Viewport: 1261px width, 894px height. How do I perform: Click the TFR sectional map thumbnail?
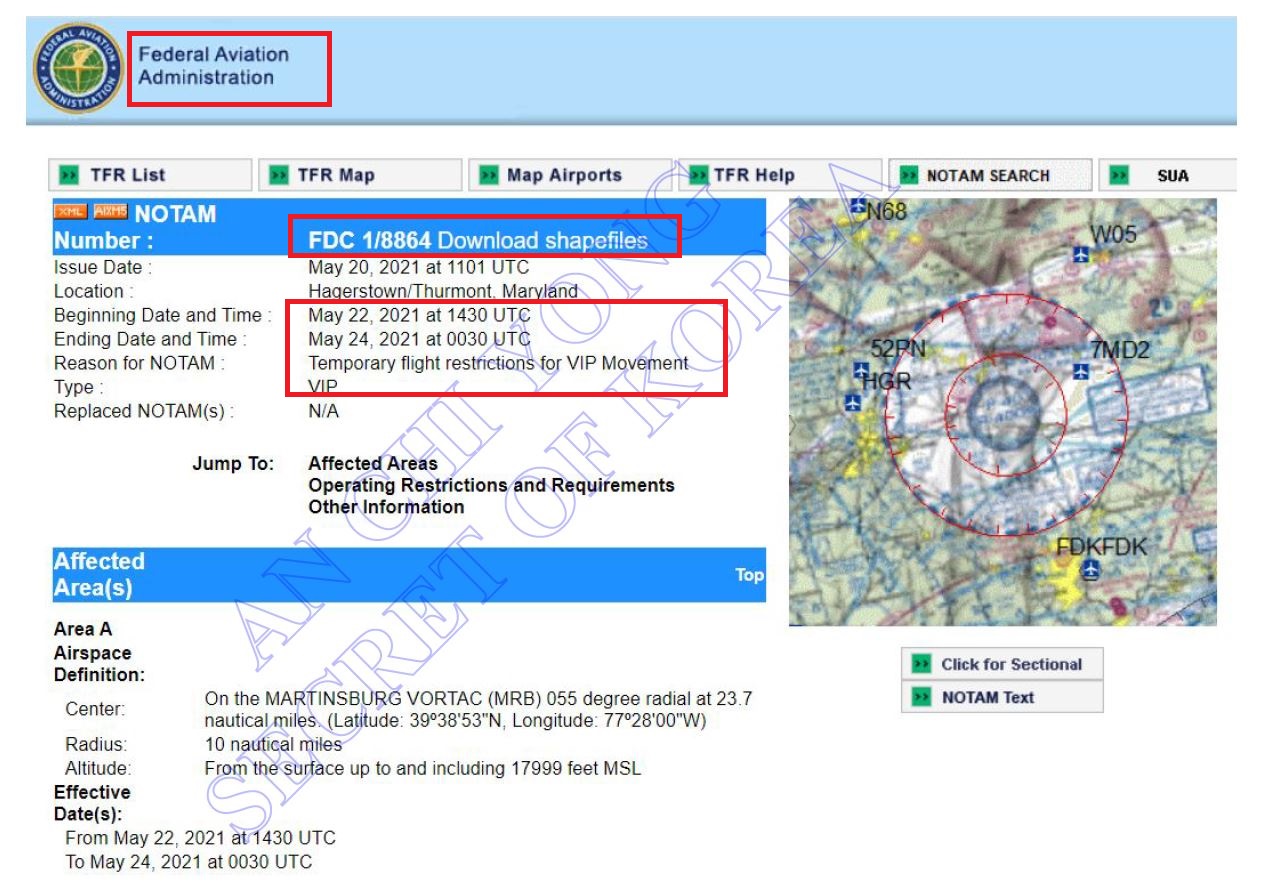pyautogui.click(x=1003, y=412)
